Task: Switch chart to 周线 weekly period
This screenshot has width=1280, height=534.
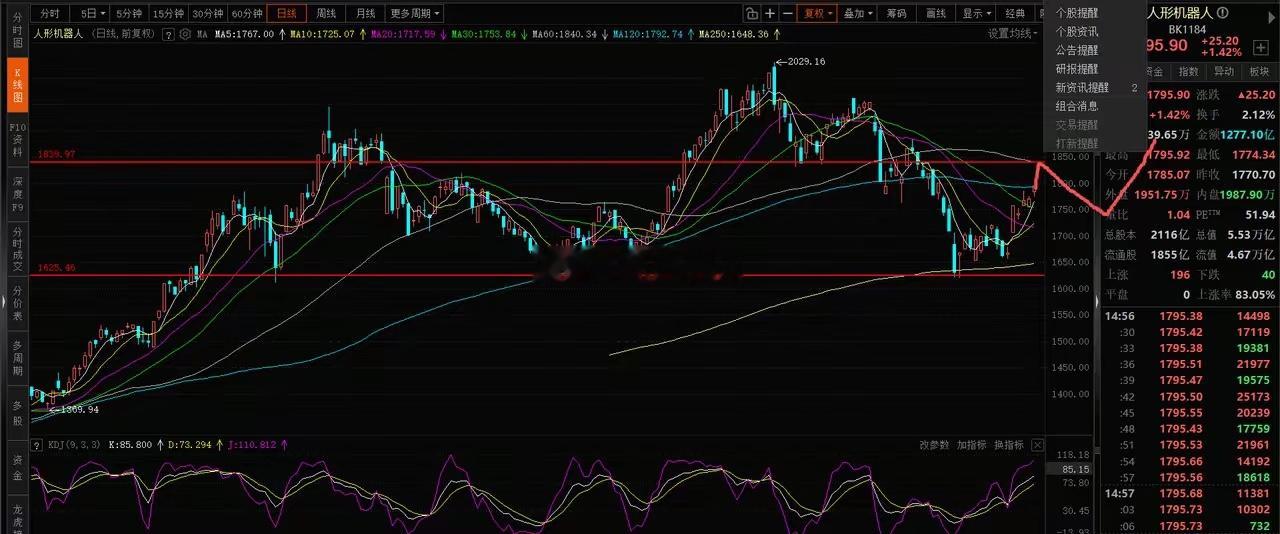Action: (326, 13)
